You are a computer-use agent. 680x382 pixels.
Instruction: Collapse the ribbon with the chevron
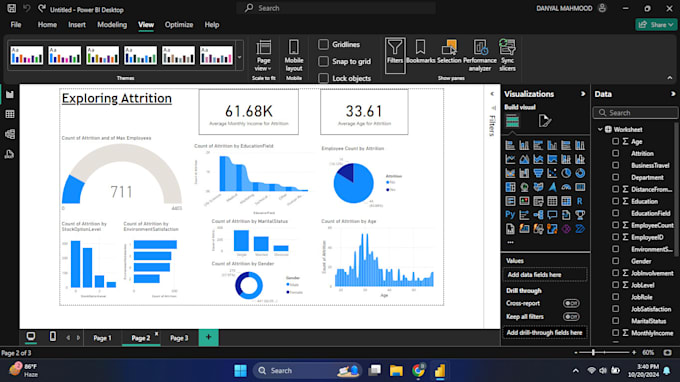[x=670, y=78]
